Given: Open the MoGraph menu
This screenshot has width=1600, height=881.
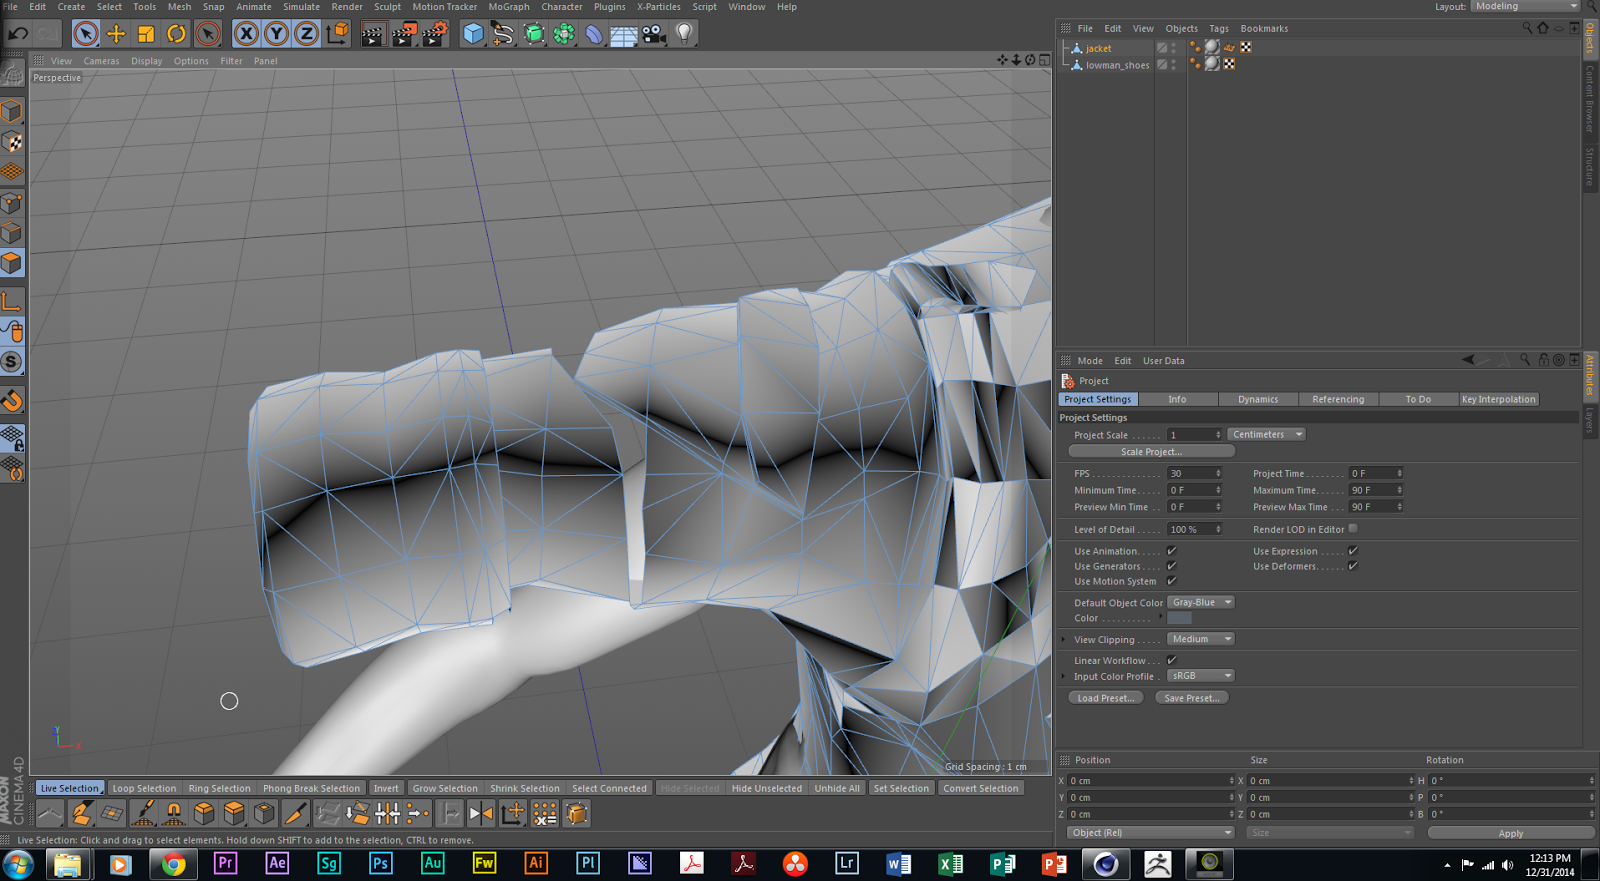Looking at the screenshot, I should 508,7.
